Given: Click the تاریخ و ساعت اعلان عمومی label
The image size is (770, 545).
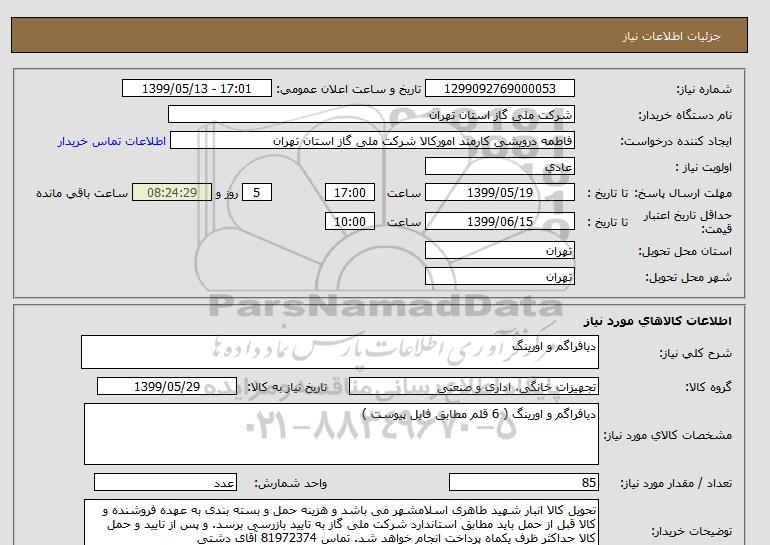Looking at the screenshot, I should click(x=349, y=89).
